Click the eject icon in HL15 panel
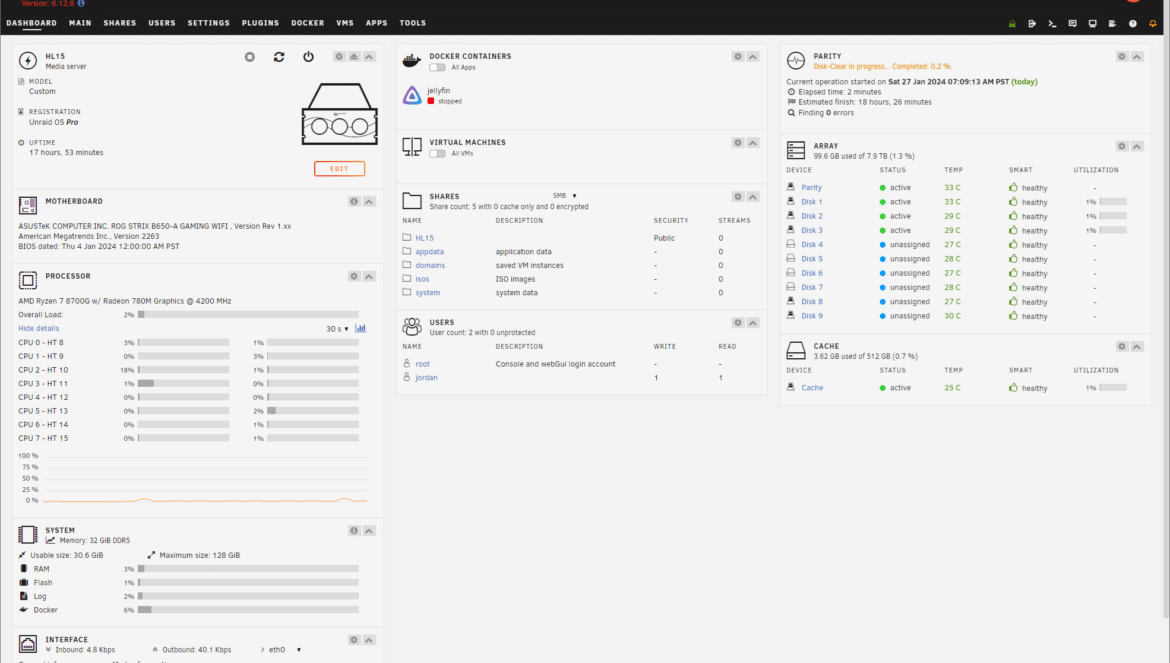This screenshot has width=1170, height=663. (354, 57)
